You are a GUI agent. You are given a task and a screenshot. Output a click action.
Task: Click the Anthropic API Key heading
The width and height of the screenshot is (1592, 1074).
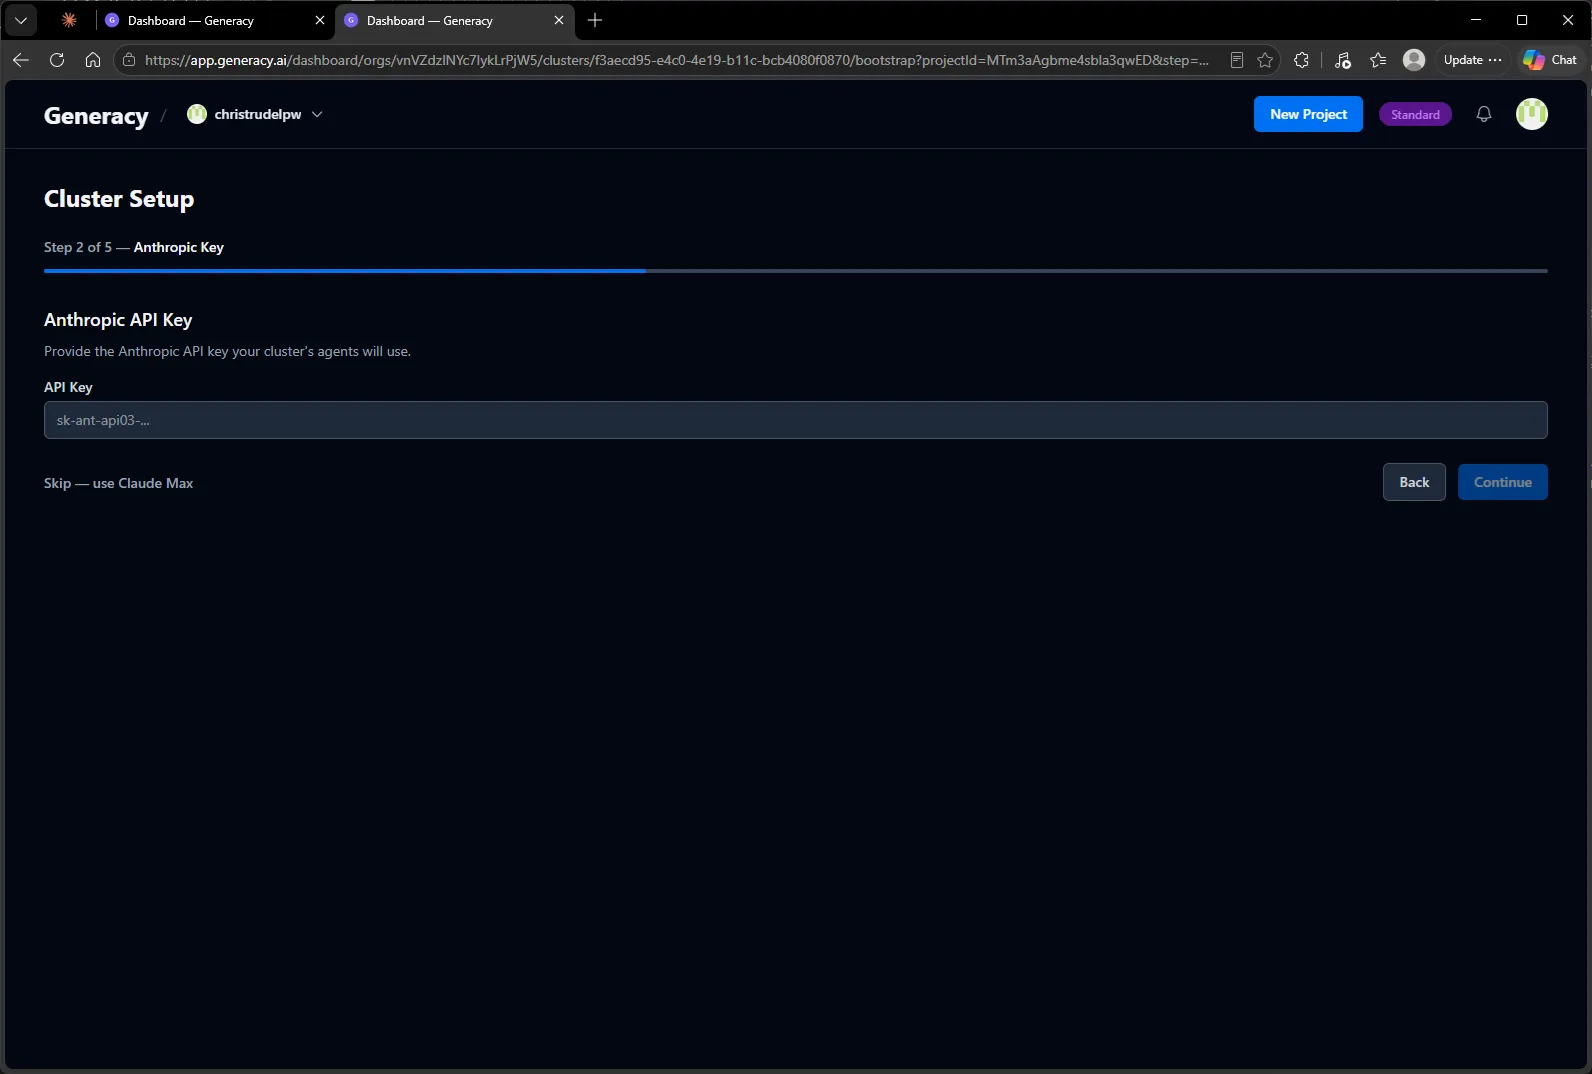coord(118,320)
